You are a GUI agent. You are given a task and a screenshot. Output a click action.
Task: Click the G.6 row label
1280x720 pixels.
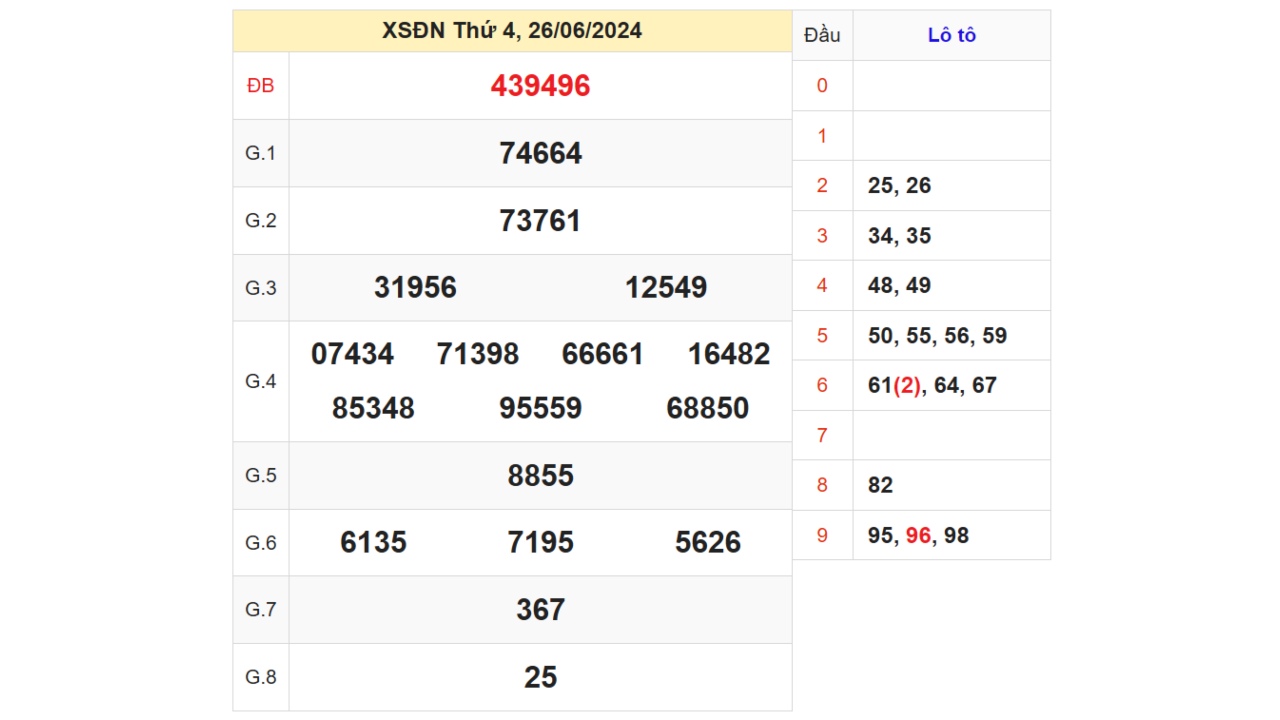(261, 542)
